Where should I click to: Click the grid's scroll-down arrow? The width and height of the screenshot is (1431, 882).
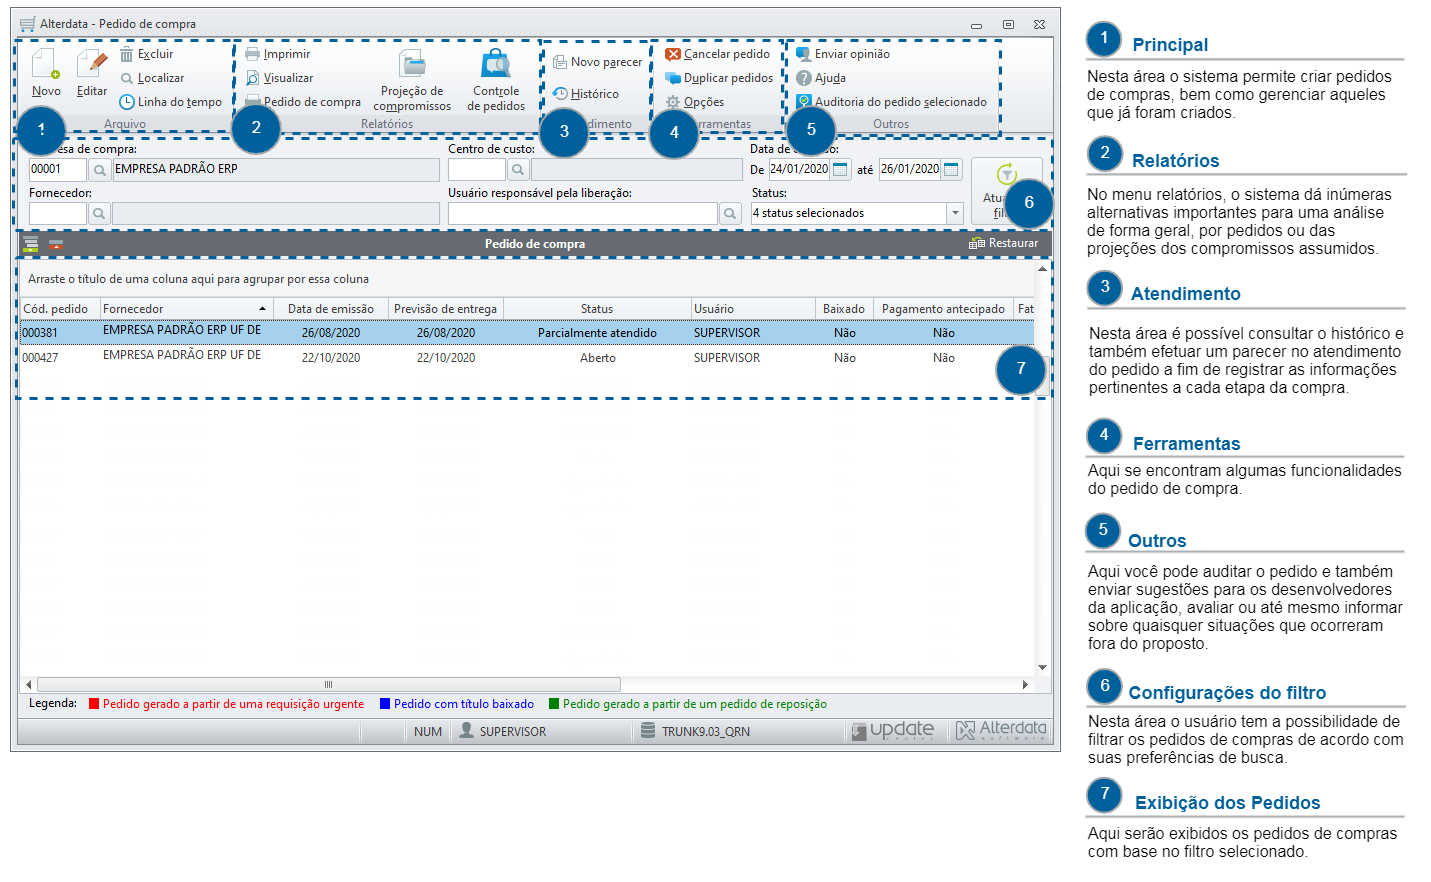point(1042,667)
